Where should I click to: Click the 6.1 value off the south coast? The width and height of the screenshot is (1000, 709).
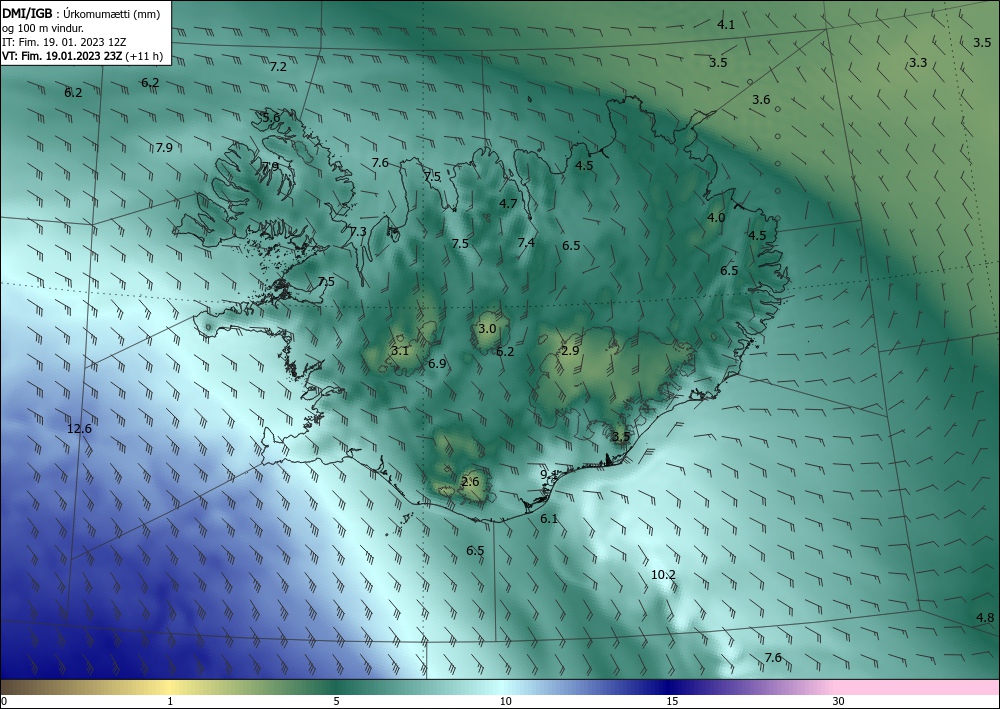pos(549,519)
